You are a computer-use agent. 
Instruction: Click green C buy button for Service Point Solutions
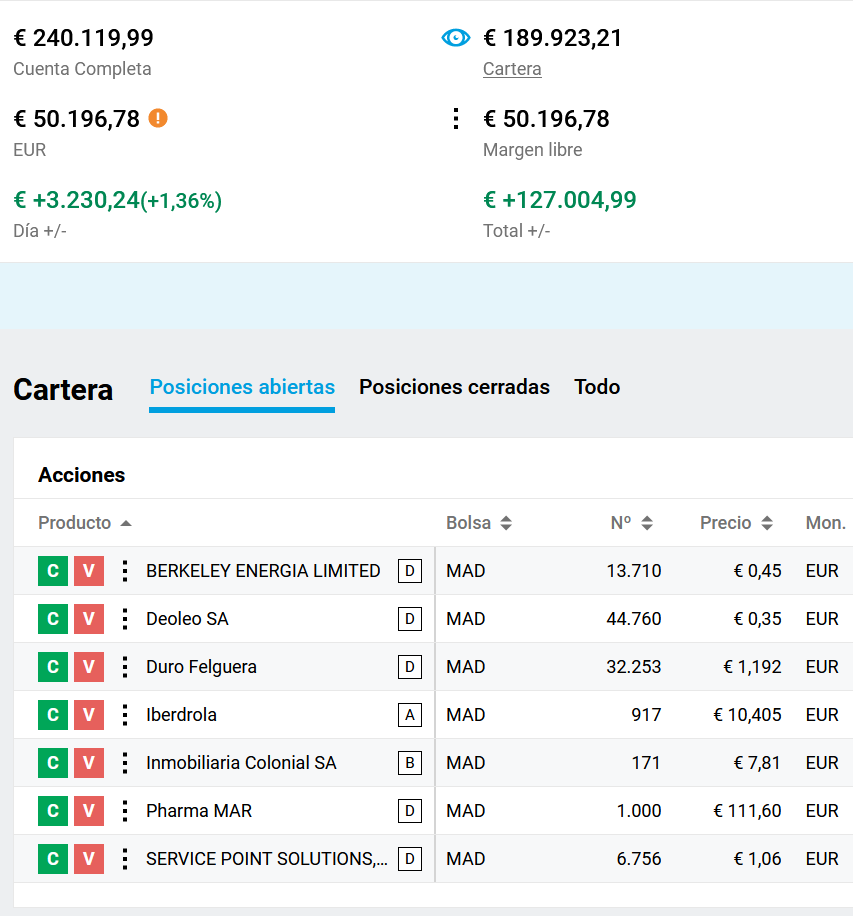[53, 858]
